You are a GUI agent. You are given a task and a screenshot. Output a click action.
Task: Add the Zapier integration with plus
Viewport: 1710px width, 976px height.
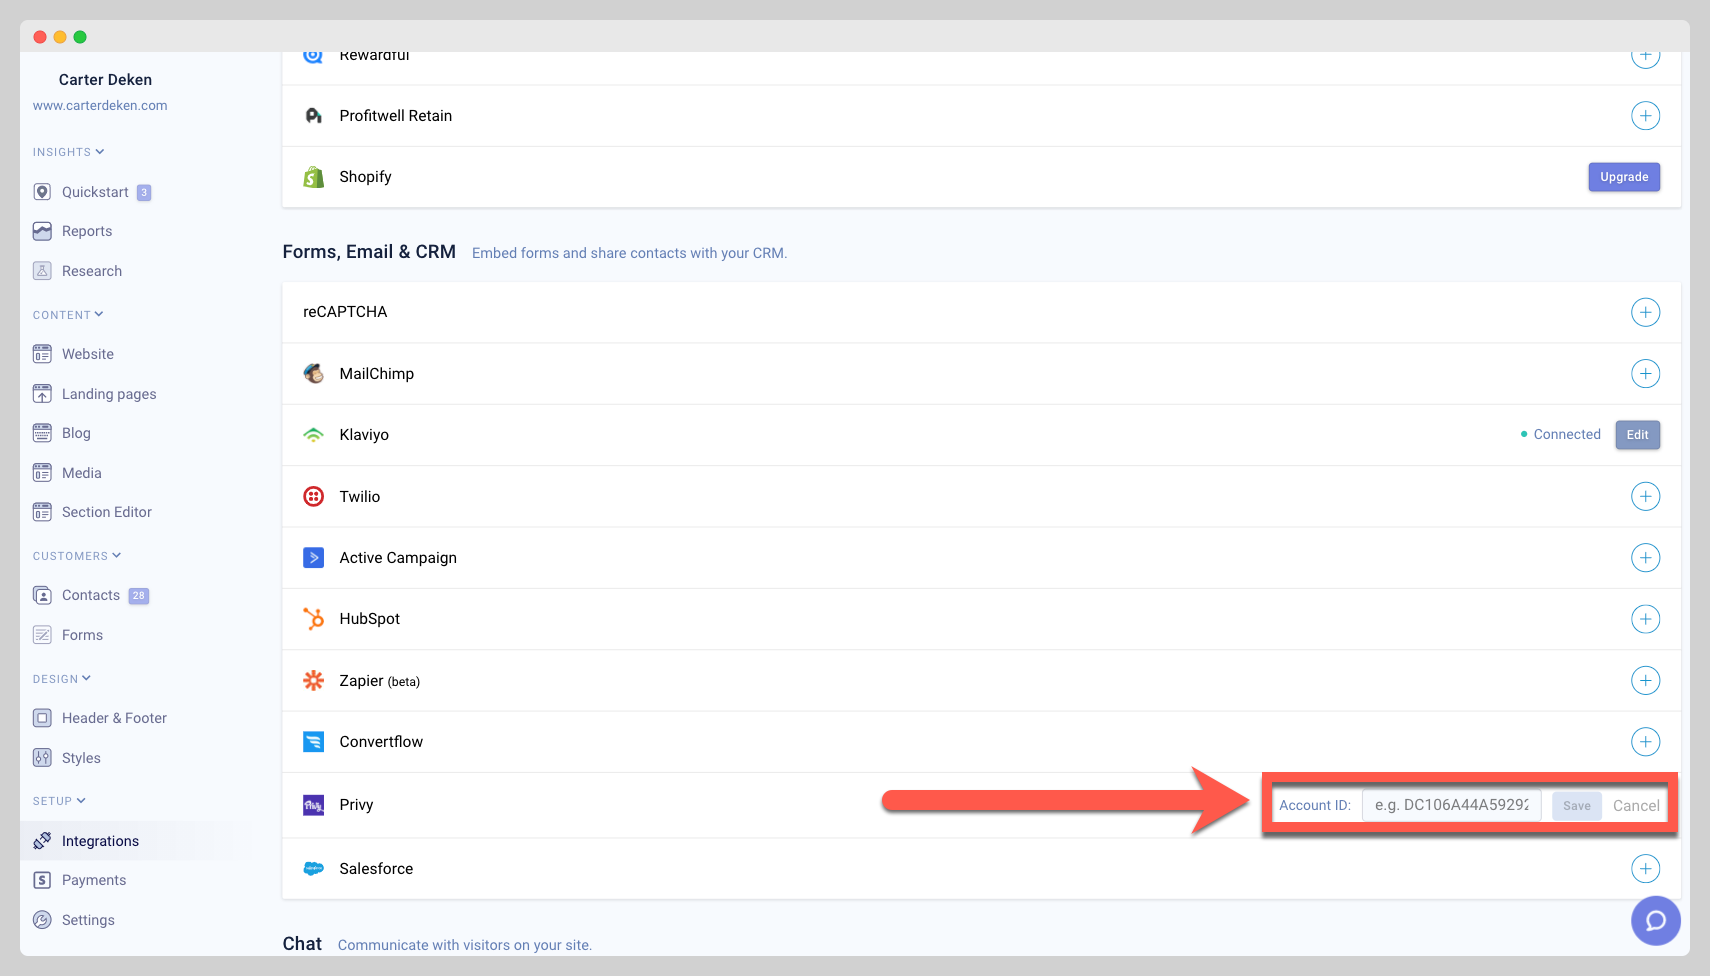click(x=1645, y=681)
